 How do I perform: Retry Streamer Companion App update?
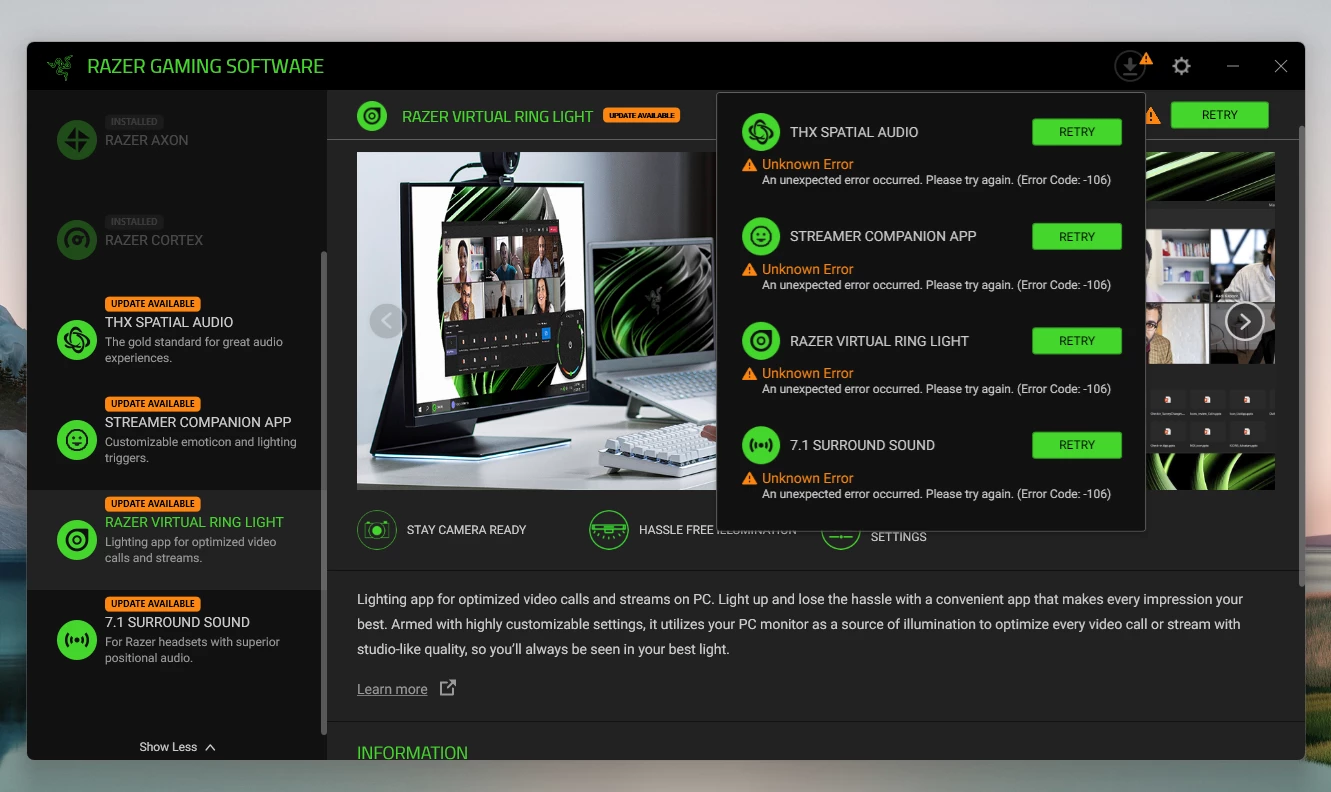[1077, 237]
